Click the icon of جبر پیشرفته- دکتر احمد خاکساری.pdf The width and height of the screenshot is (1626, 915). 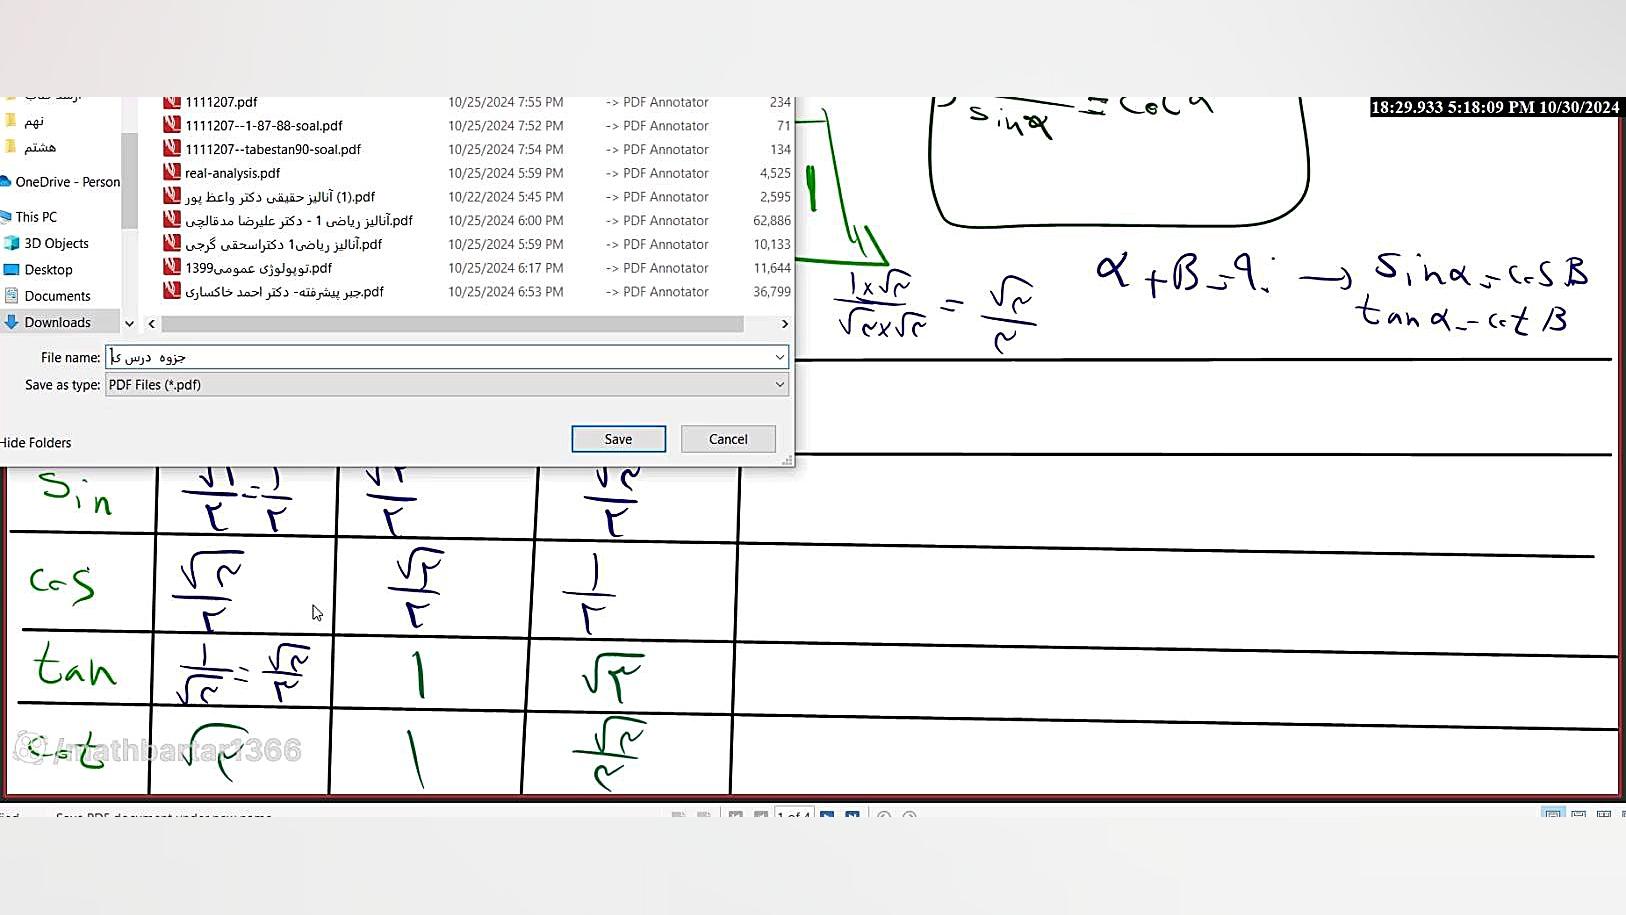tap(172, 292)
